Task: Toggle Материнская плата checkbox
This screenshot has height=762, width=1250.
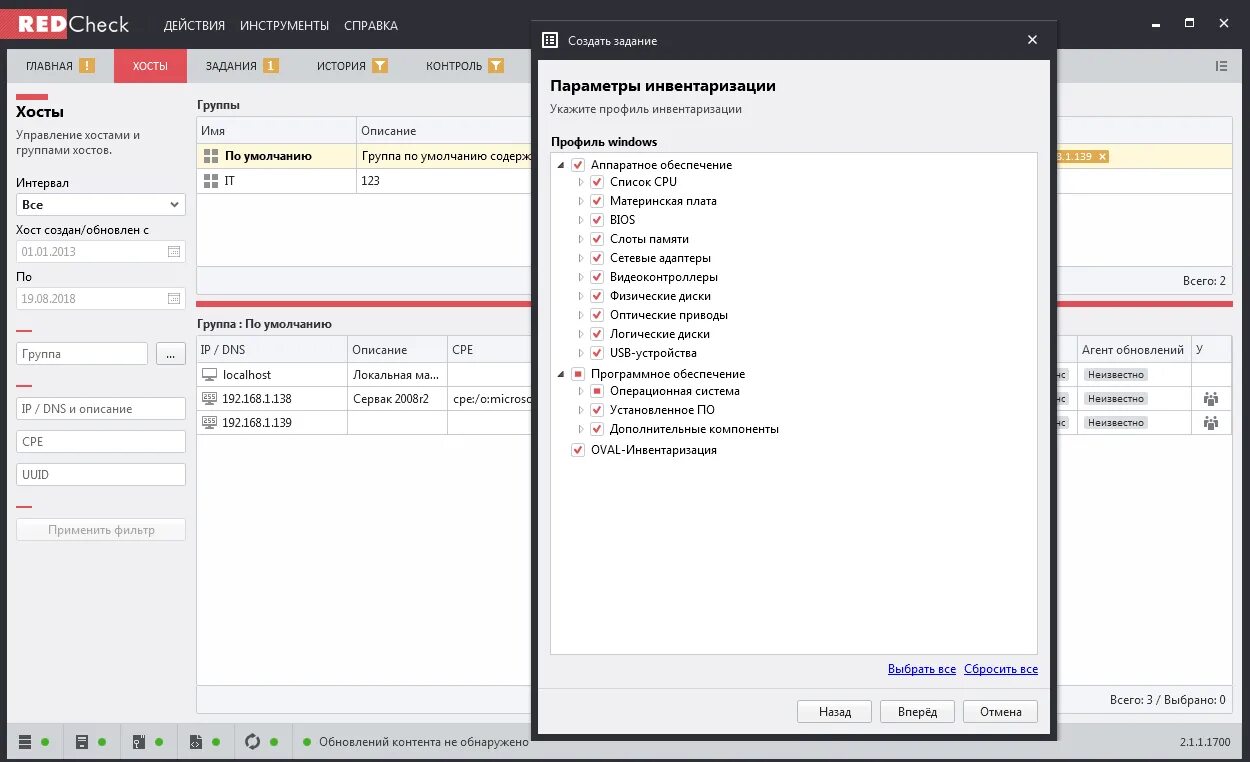Action: [x=597, y=201]
